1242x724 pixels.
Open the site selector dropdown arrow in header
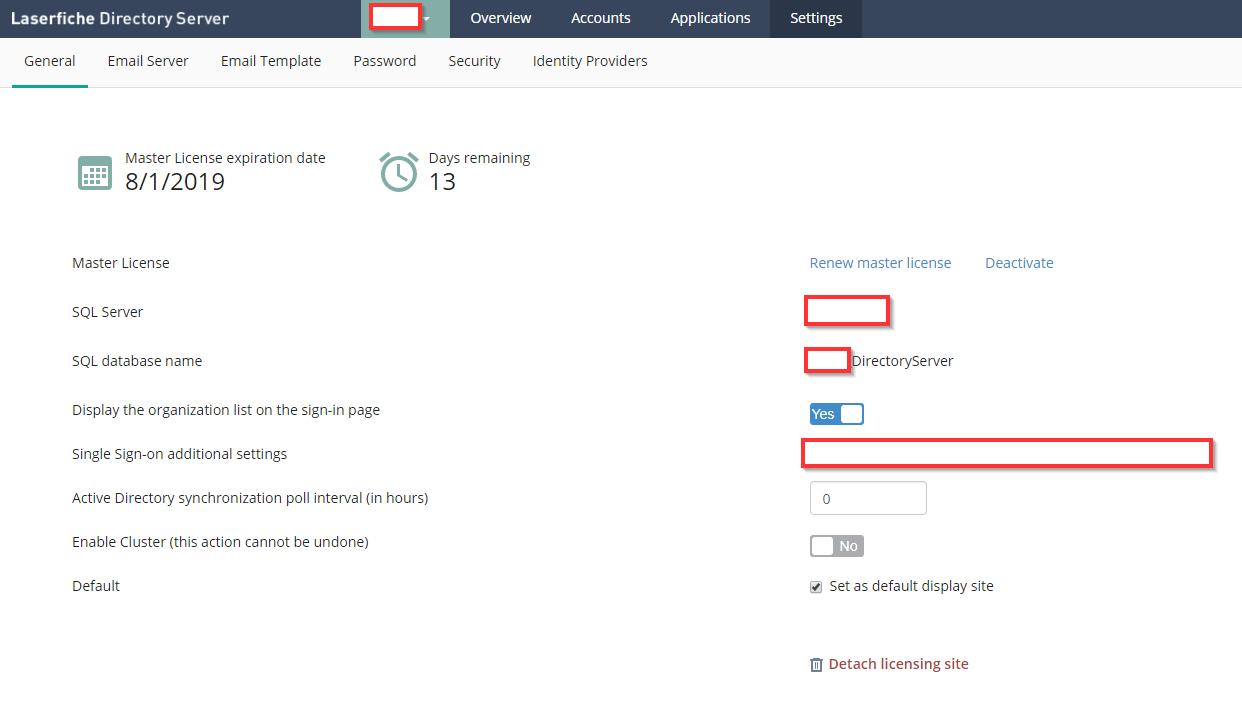click(427, 19)
